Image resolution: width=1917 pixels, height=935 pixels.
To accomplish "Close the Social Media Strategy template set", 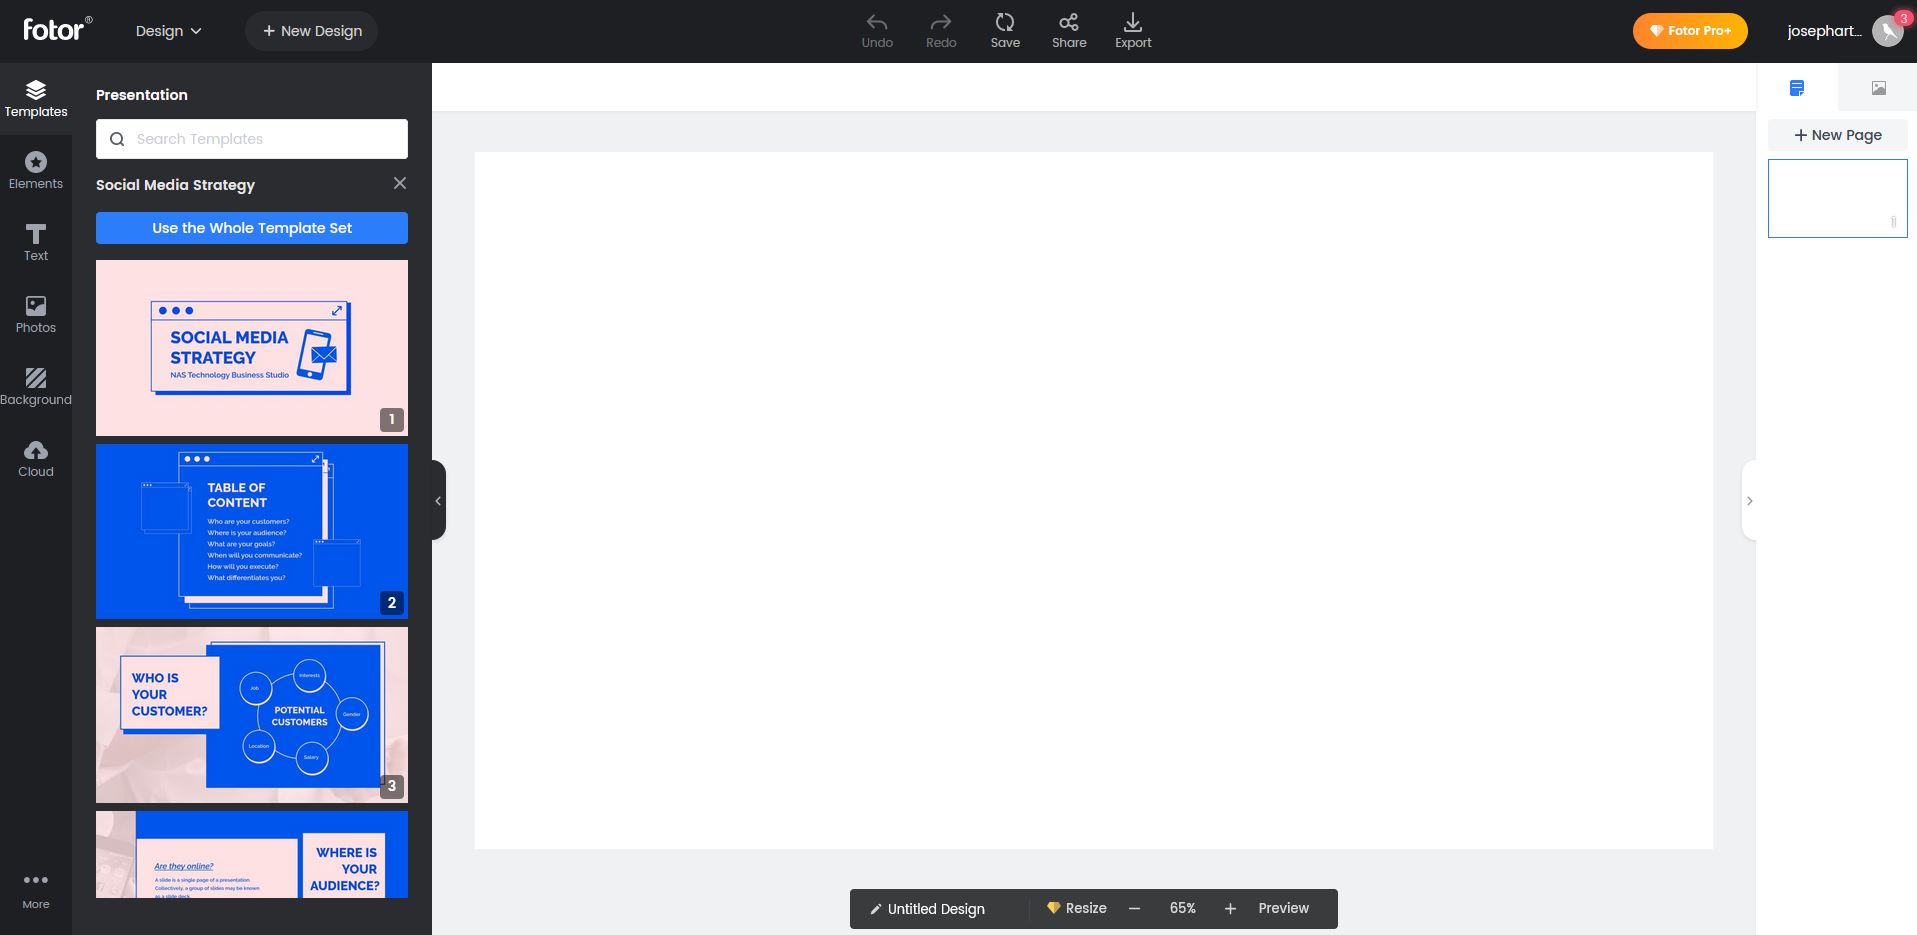I will (x=400, y=183).
